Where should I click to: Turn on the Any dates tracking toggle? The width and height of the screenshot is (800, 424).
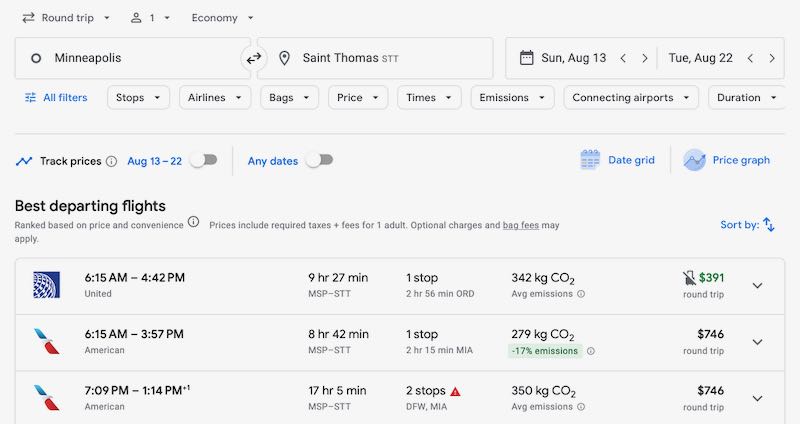click(319, 160)
